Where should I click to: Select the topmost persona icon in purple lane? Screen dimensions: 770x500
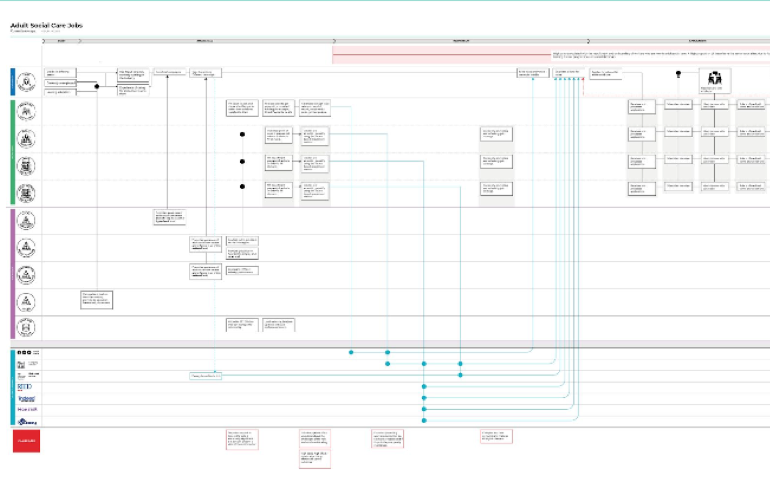click(x=27, y=221)
